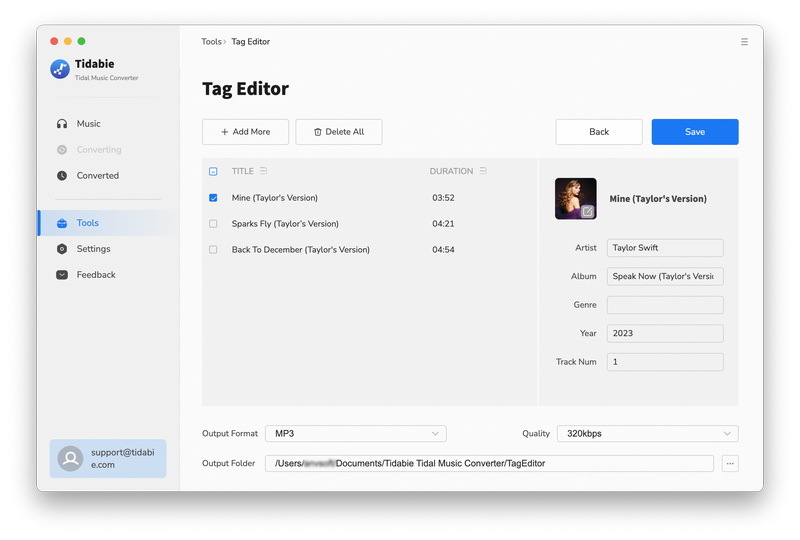The height and width of the screenshot is (540, 800).
Task: Select the Sparks Fly (Taylor's Version) row title
Action: [285, 224]
